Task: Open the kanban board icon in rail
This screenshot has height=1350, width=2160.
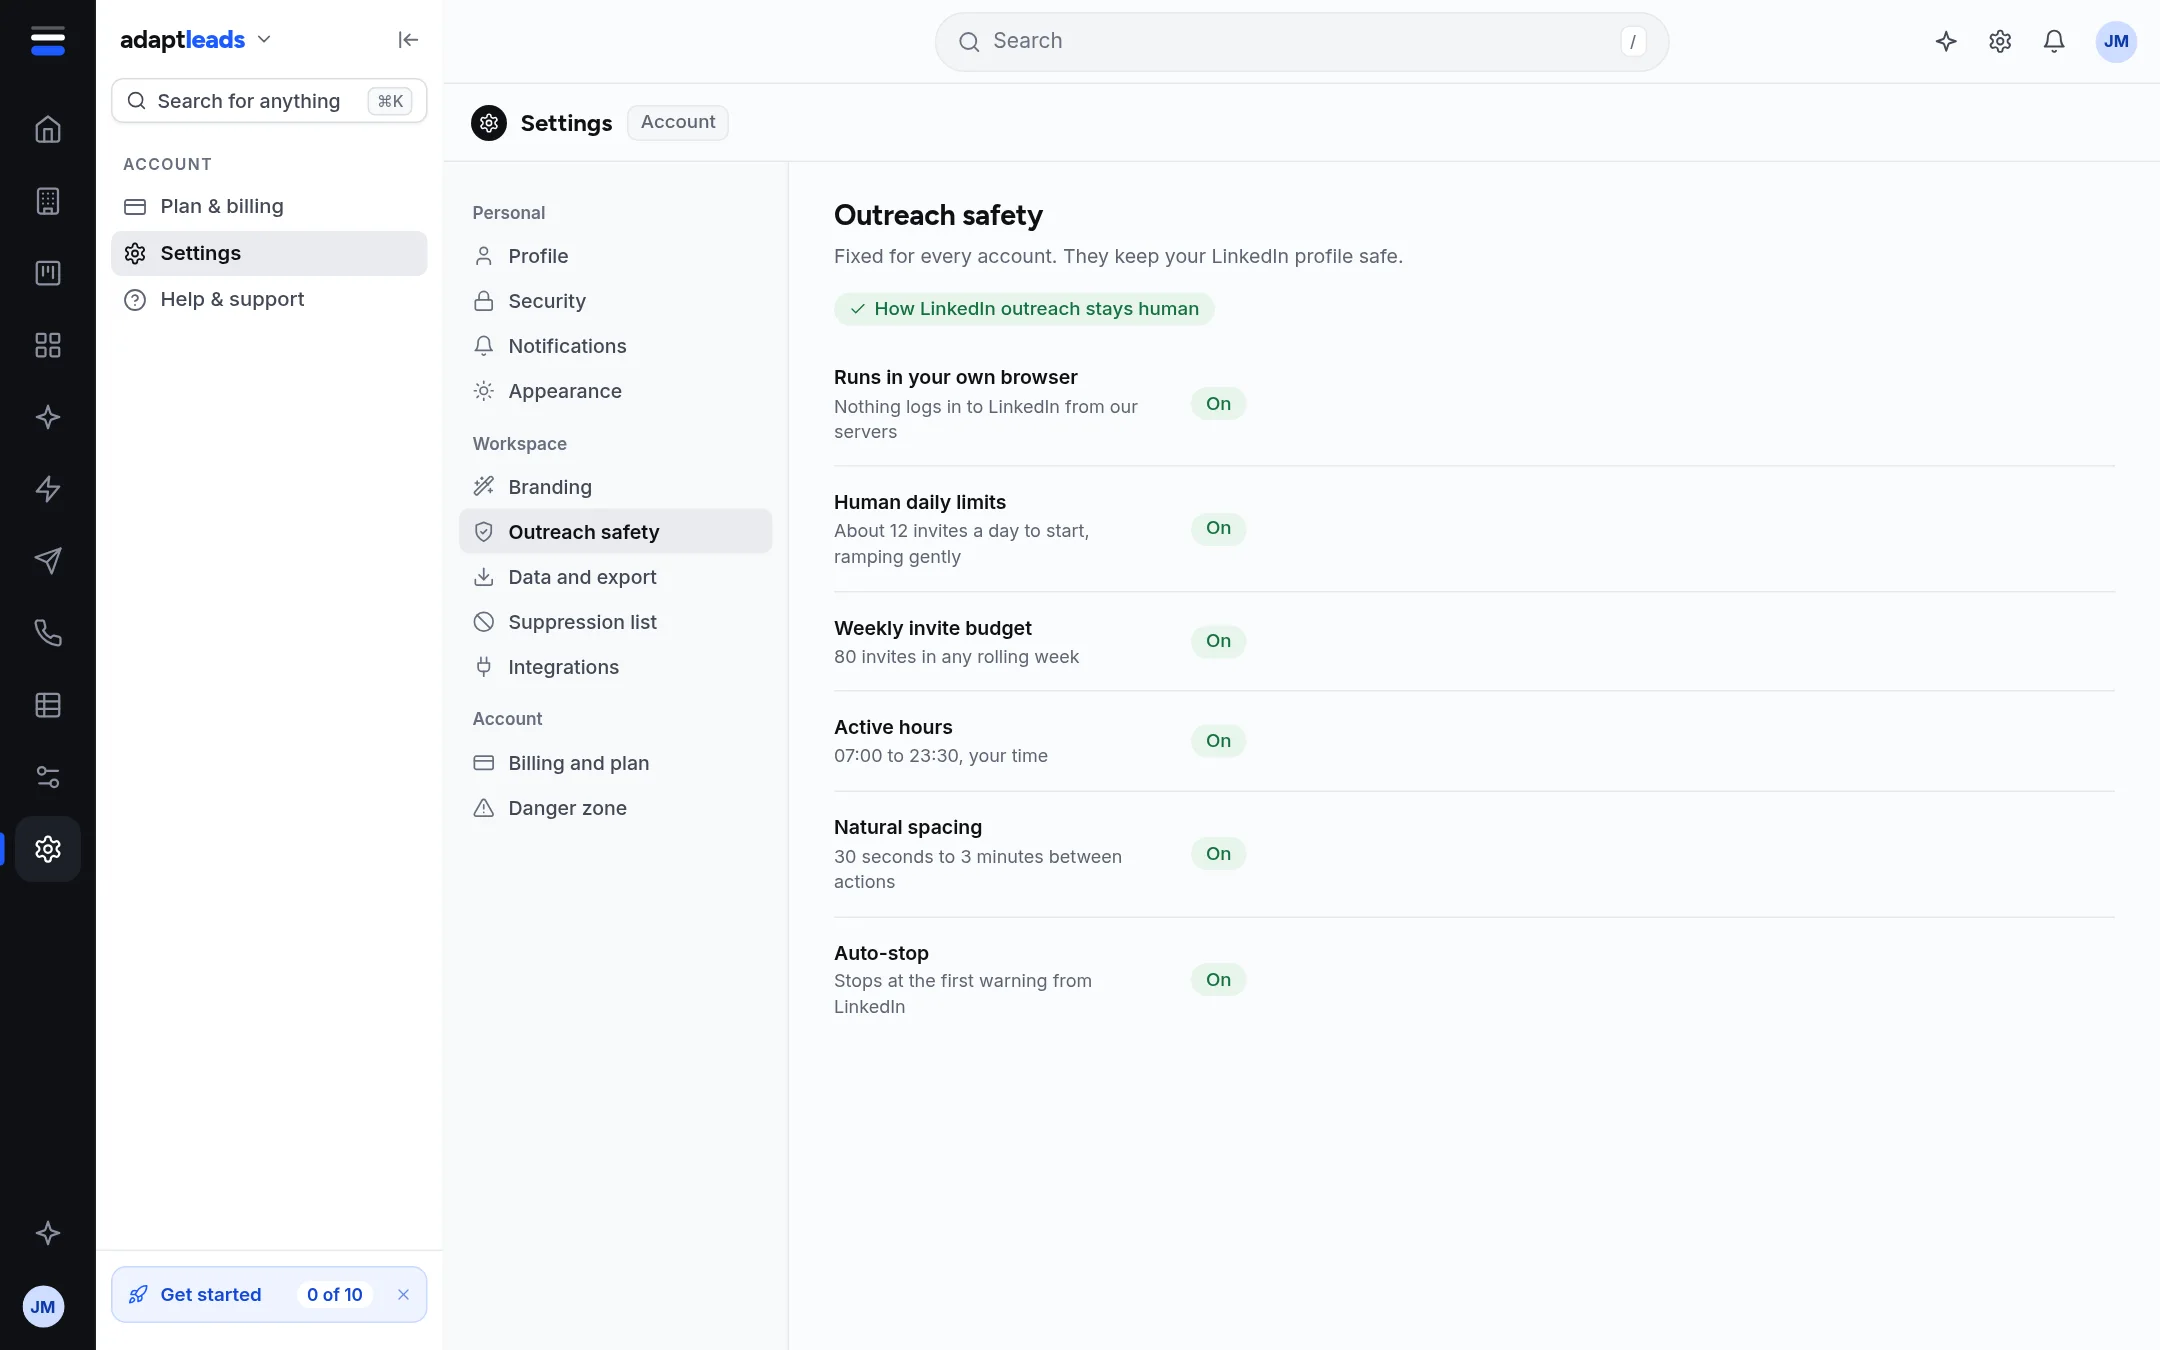Action: tap(48, 273)
